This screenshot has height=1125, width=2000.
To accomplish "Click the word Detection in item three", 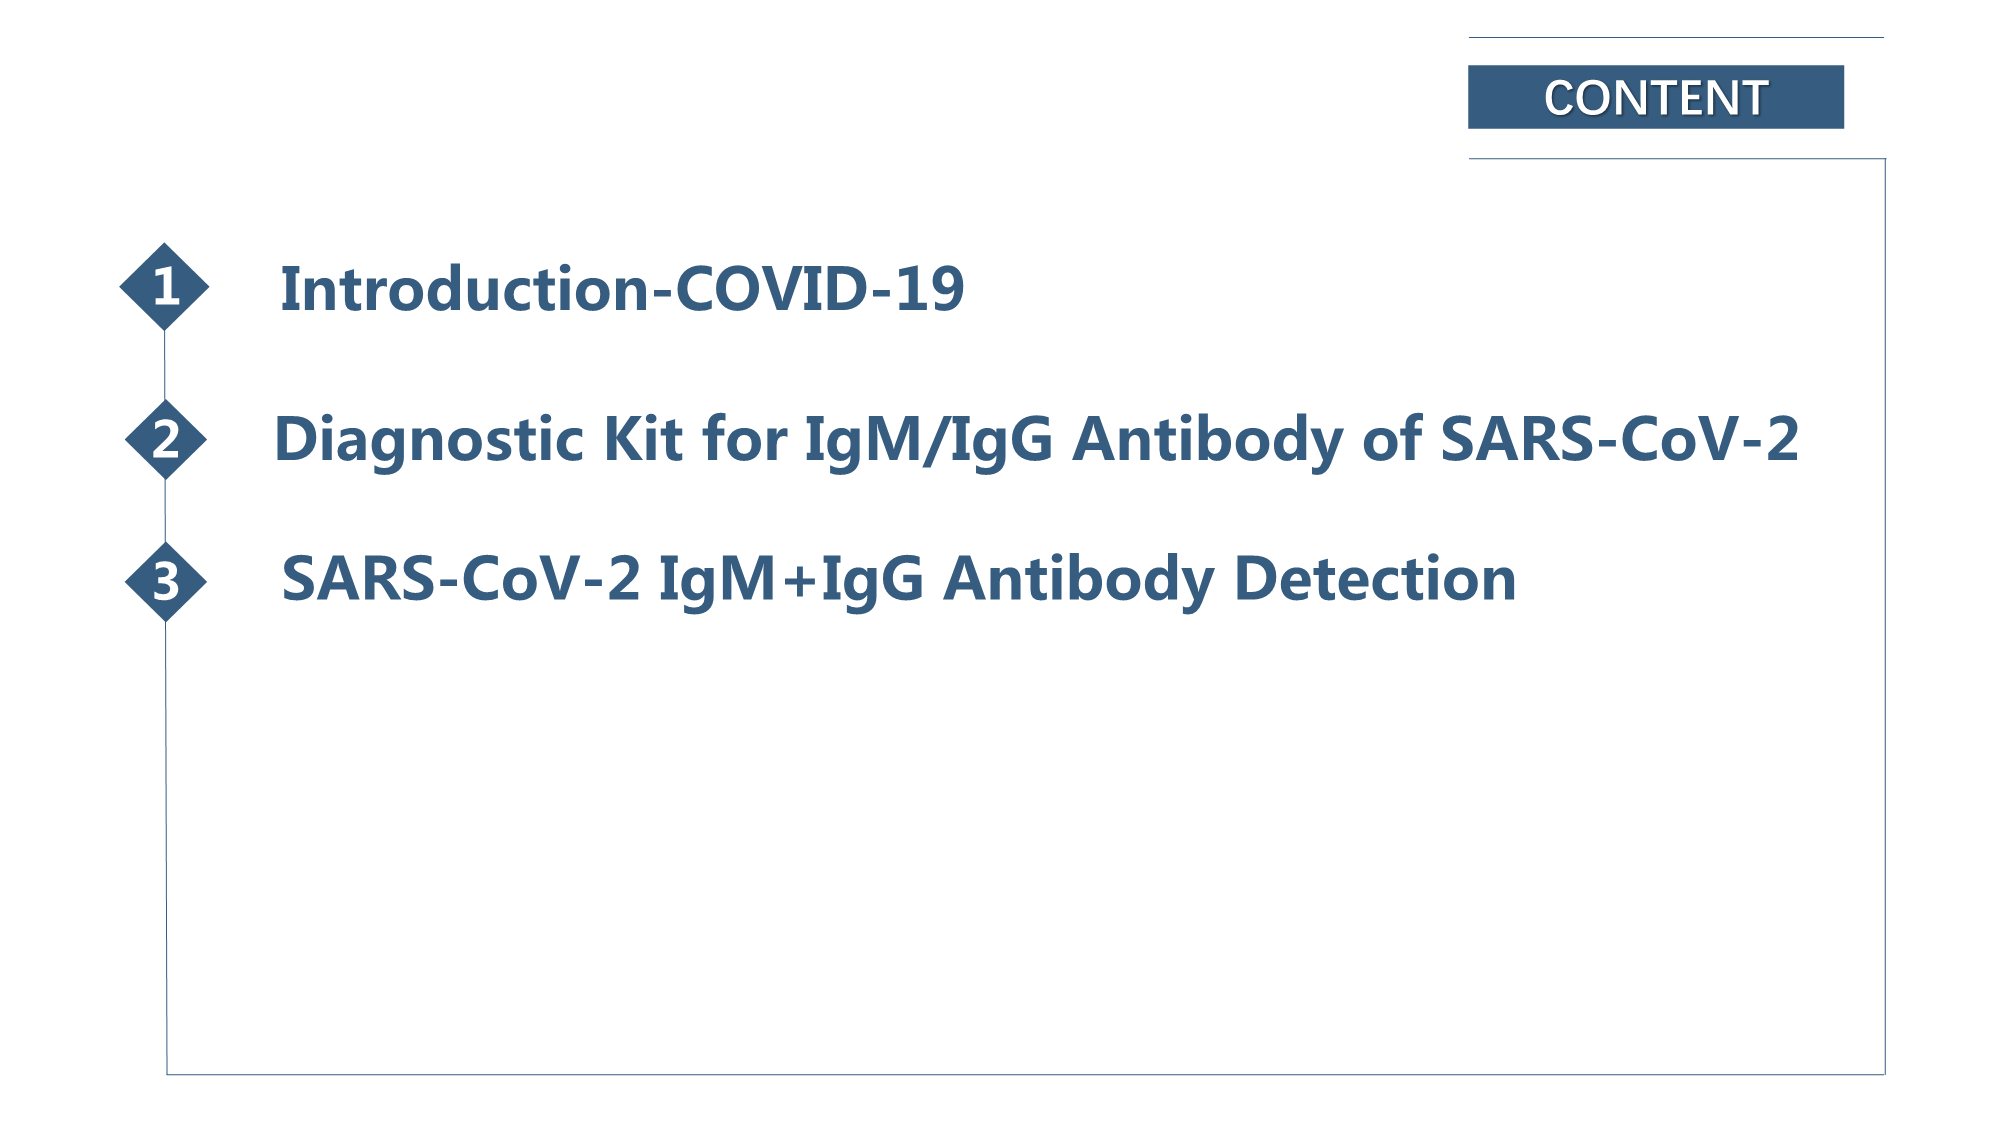I will (x=1375, y=579).
